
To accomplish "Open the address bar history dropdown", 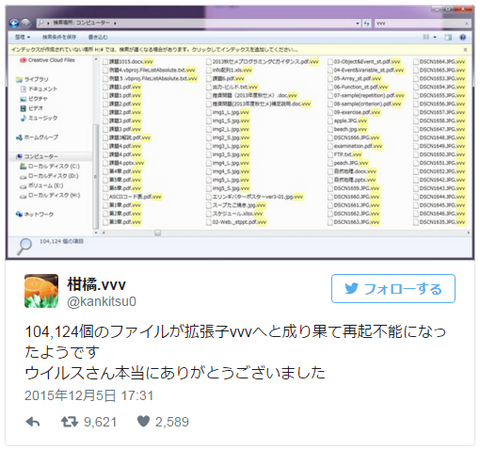I will click(358, 23).
